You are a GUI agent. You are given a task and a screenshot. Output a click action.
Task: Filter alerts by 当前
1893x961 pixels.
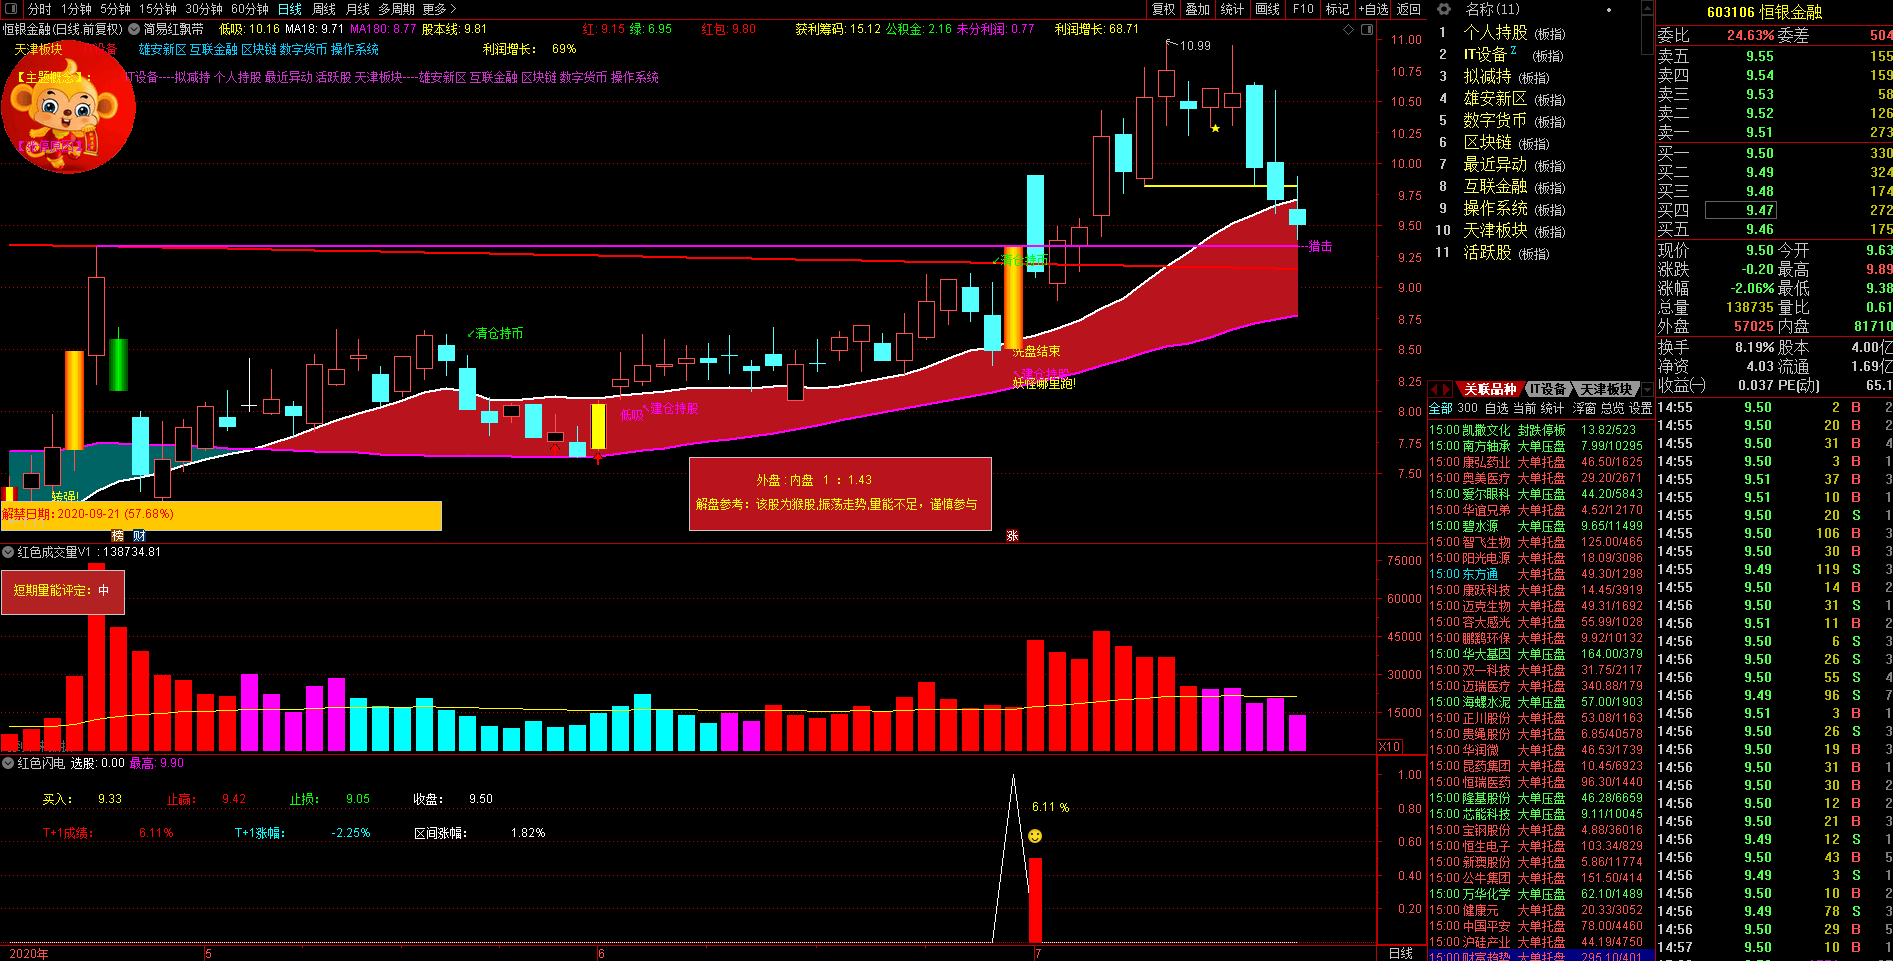1524,408
